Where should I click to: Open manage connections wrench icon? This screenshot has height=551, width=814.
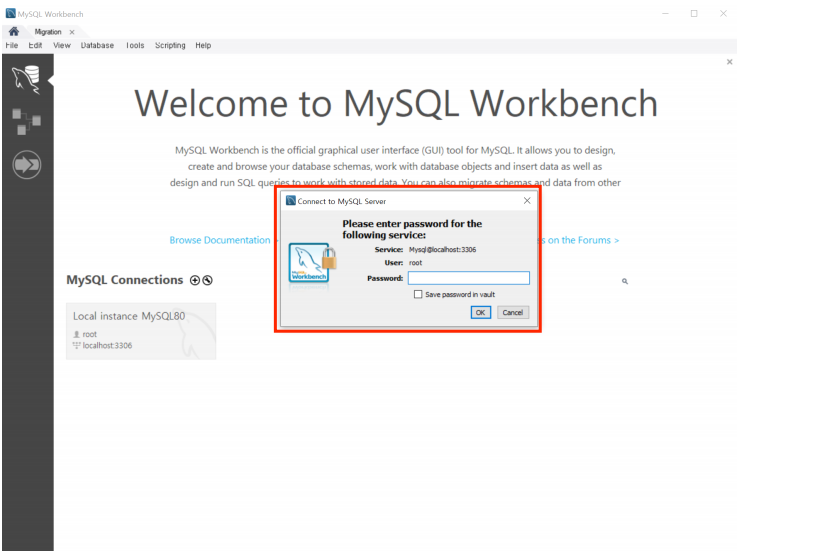click(x=208, y=280)
